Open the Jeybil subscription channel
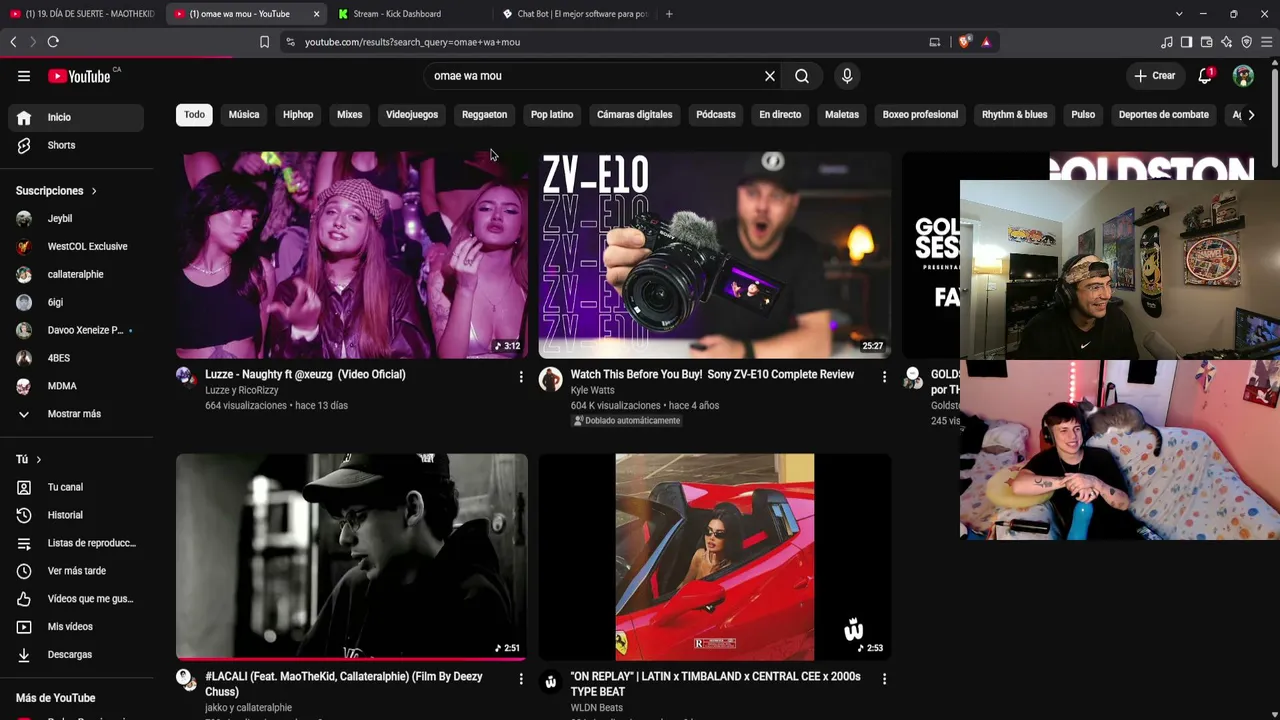The height and width of the screenshot is (720, 1280). pyautogui.click(x=76, y=218)
